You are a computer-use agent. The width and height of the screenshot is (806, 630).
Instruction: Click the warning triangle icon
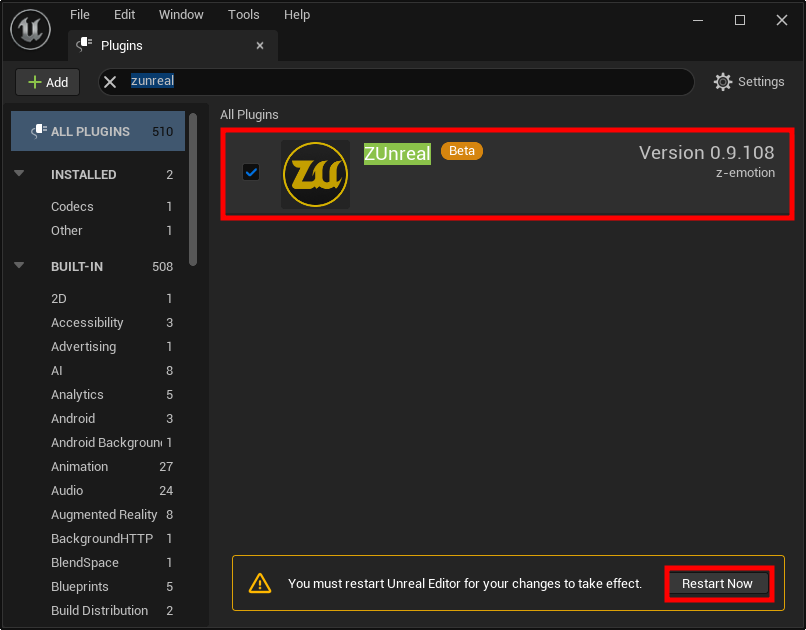point(260,583)
